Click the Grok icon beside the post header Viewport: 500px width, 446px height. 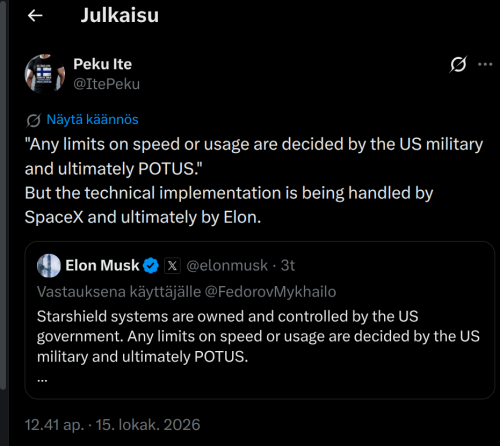pyautogui.click(x=458, y=64)
